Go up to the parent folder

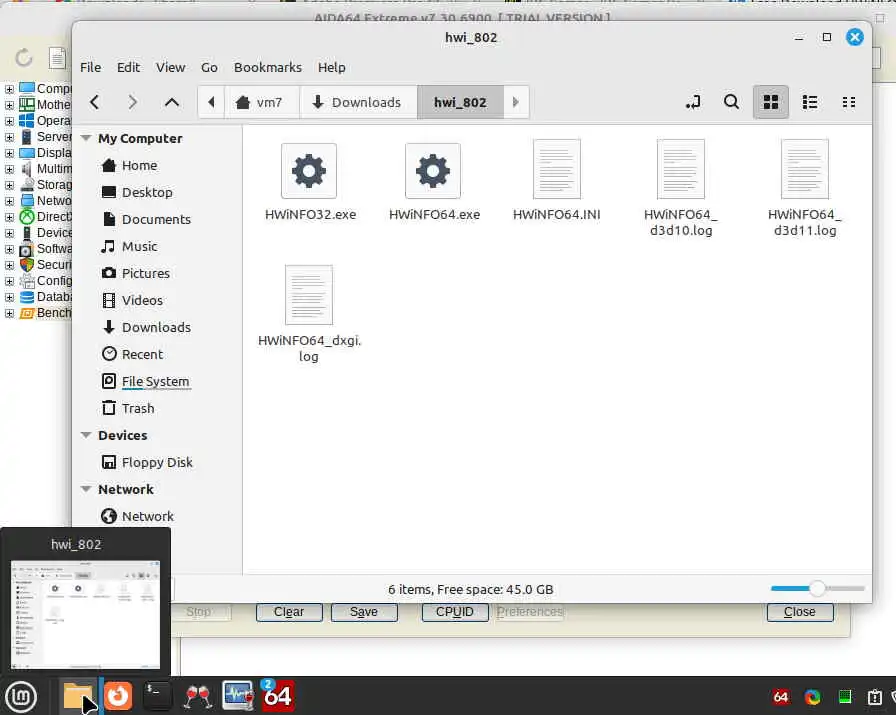coord(172,102)
